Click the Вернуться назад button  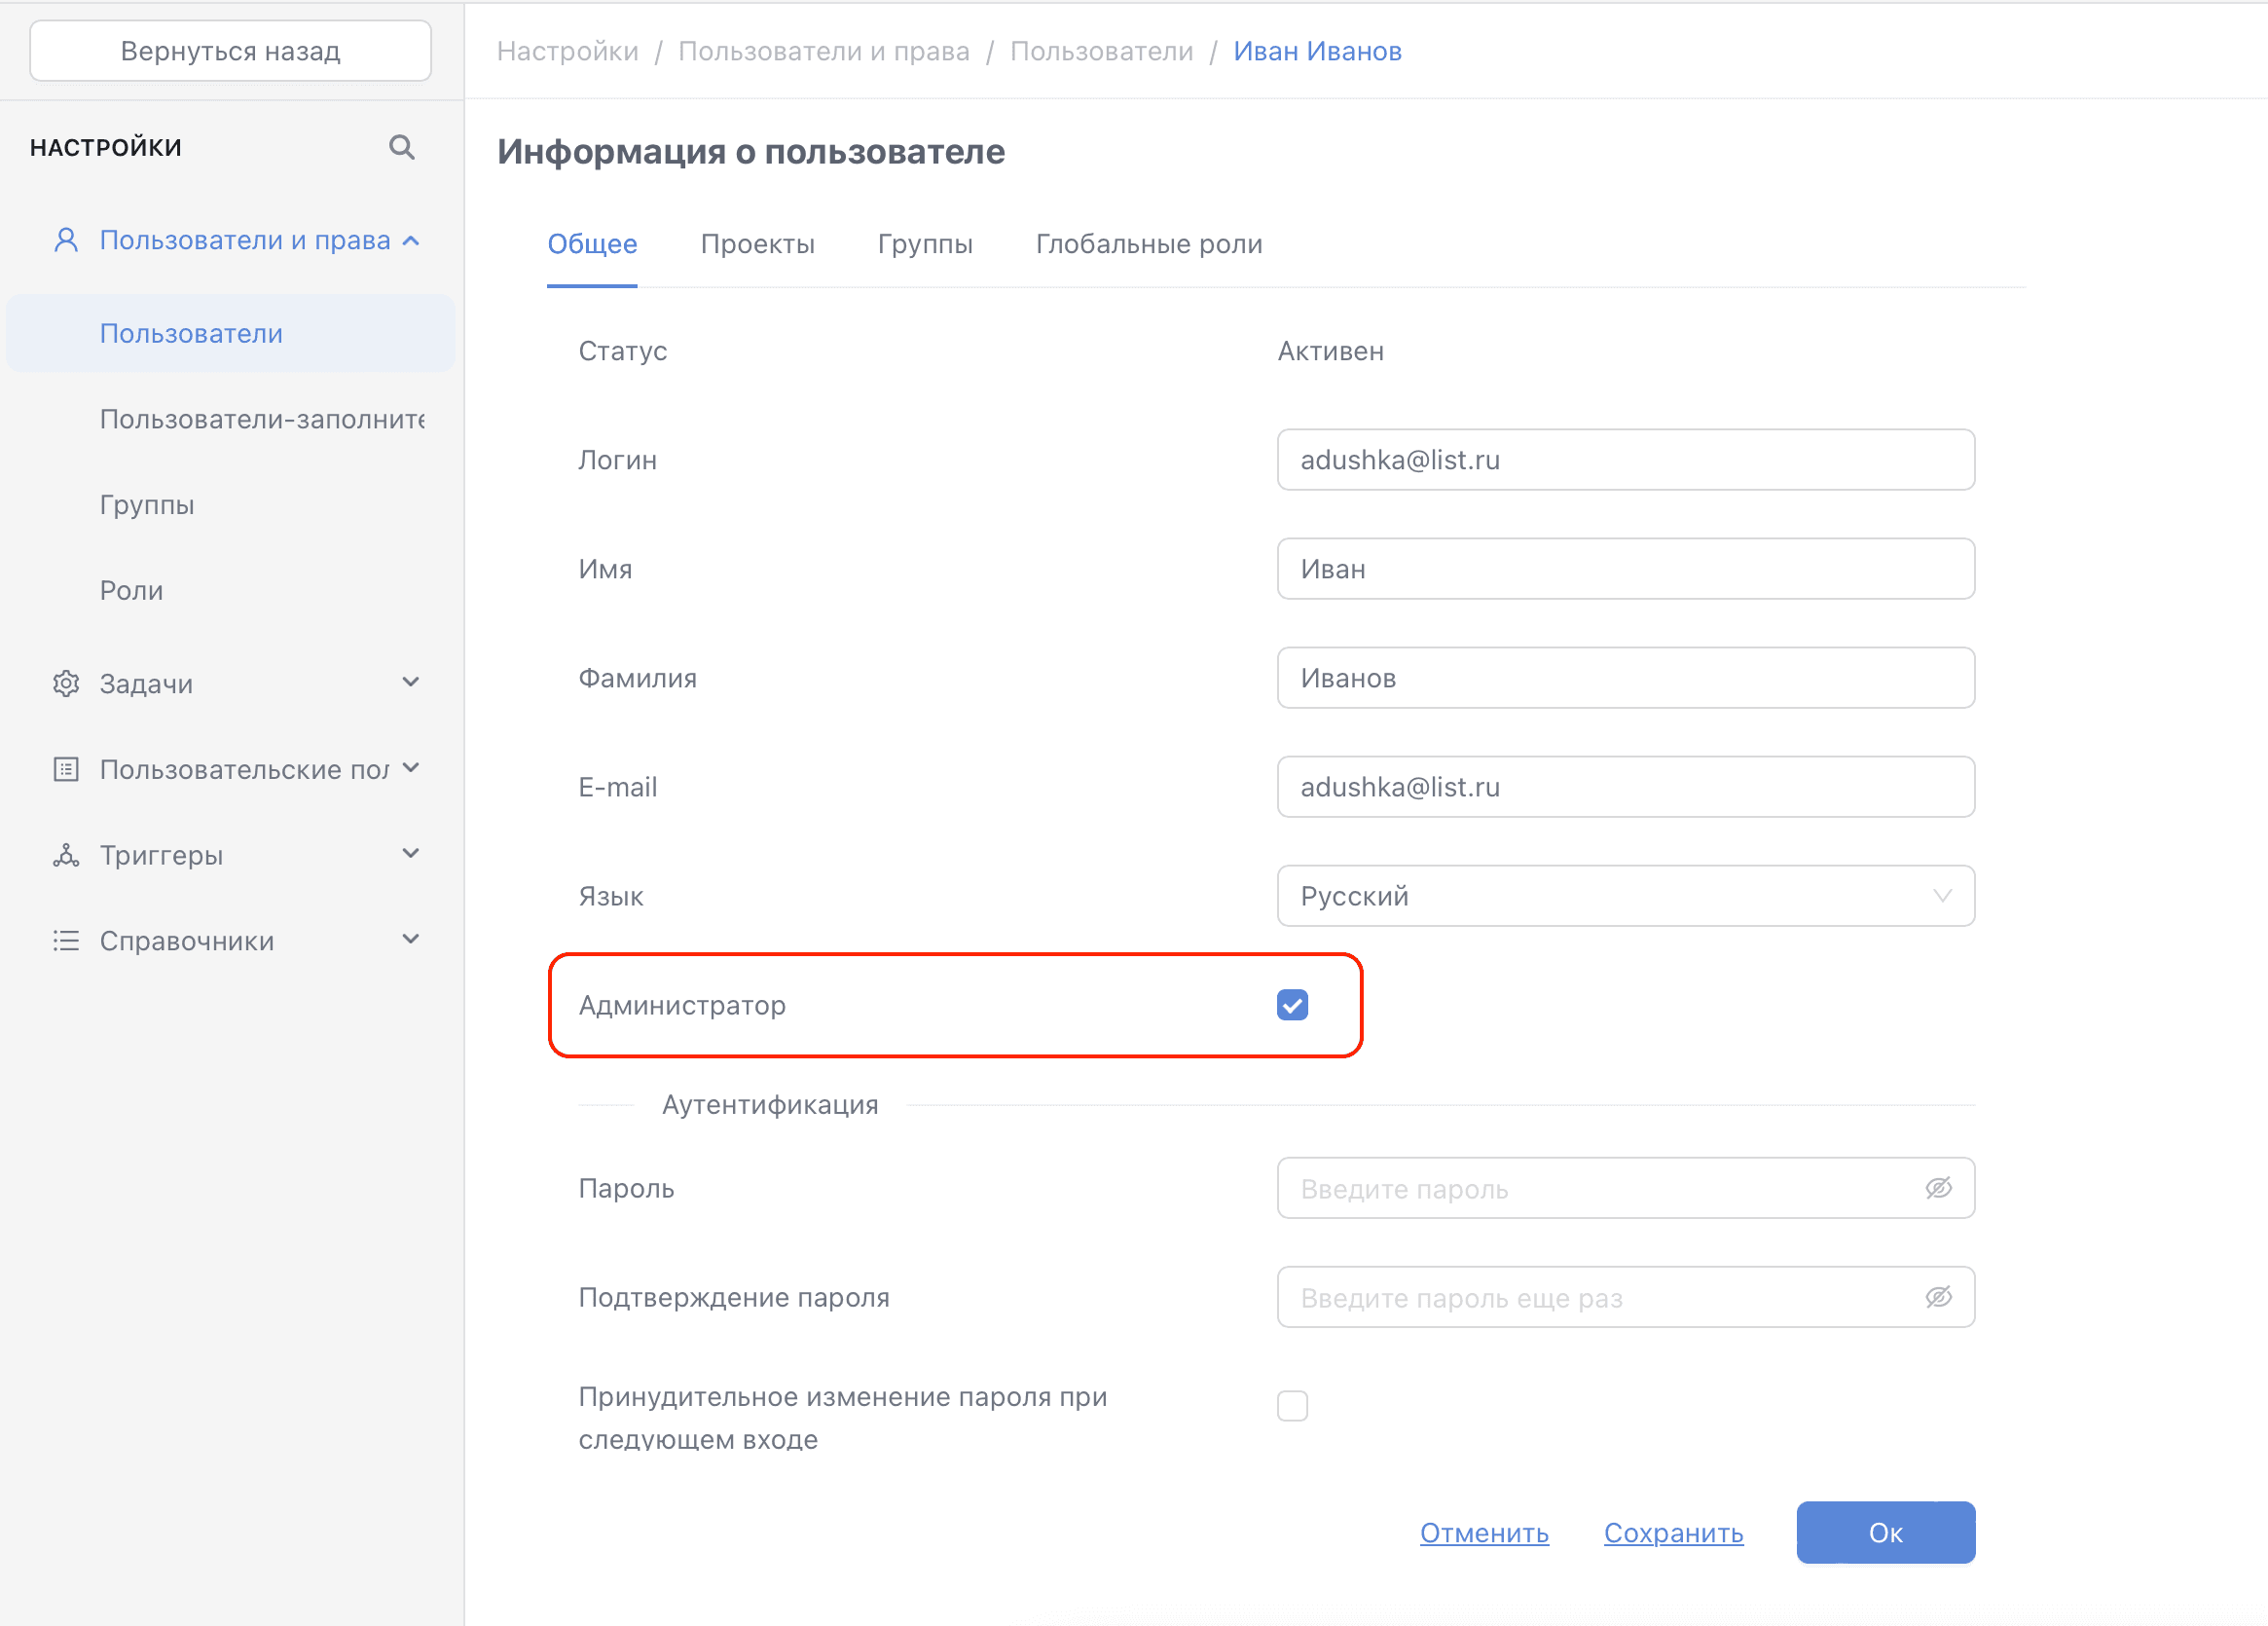click(x=230, y=51)
